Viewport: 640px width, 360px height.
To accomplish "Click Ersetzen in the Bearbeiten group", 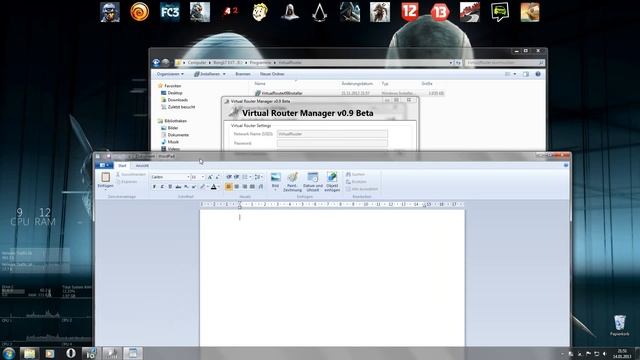I will tap(356, 182).
